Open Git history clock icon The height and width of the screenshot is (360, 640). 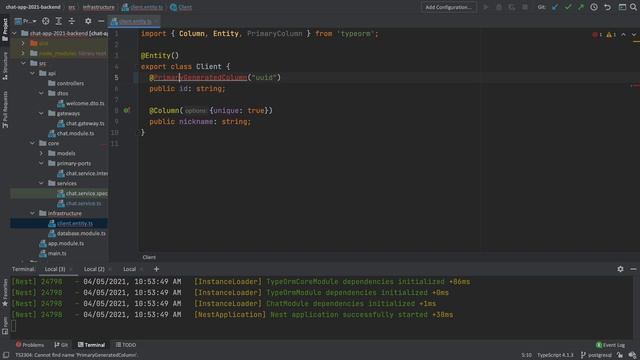[594, 7]
